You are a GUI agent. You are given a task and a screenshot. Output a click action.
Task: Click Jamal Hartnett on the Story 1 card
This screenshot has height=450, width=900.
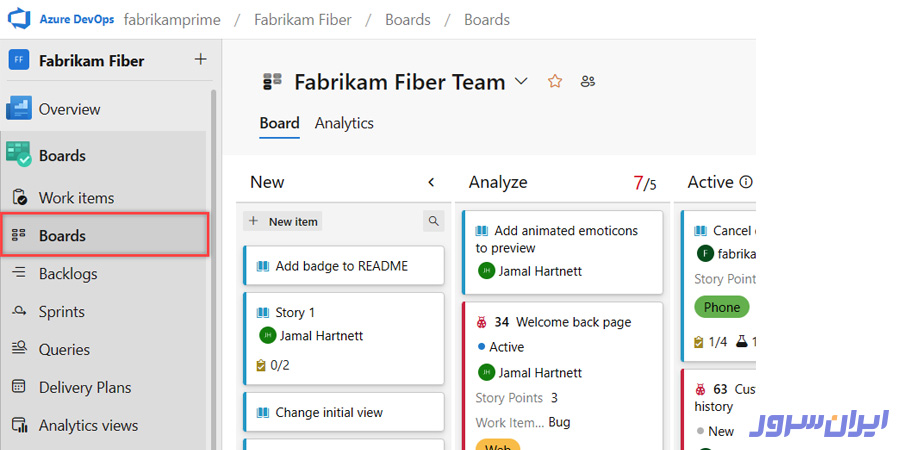[321, 336]
